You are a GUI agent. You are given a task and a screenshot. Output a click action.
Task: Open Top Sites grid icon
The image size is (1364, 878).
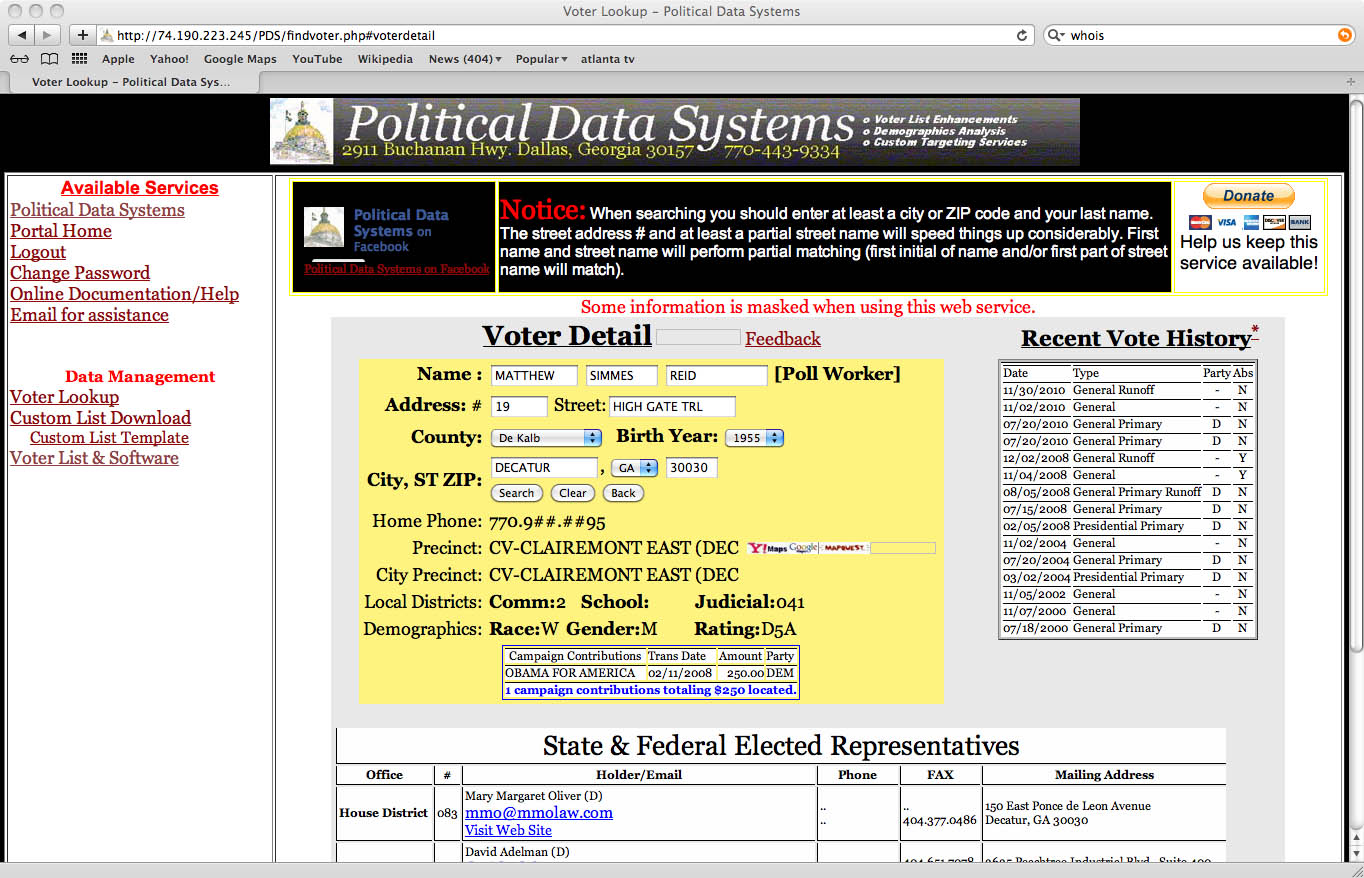(x=80, y=59)
